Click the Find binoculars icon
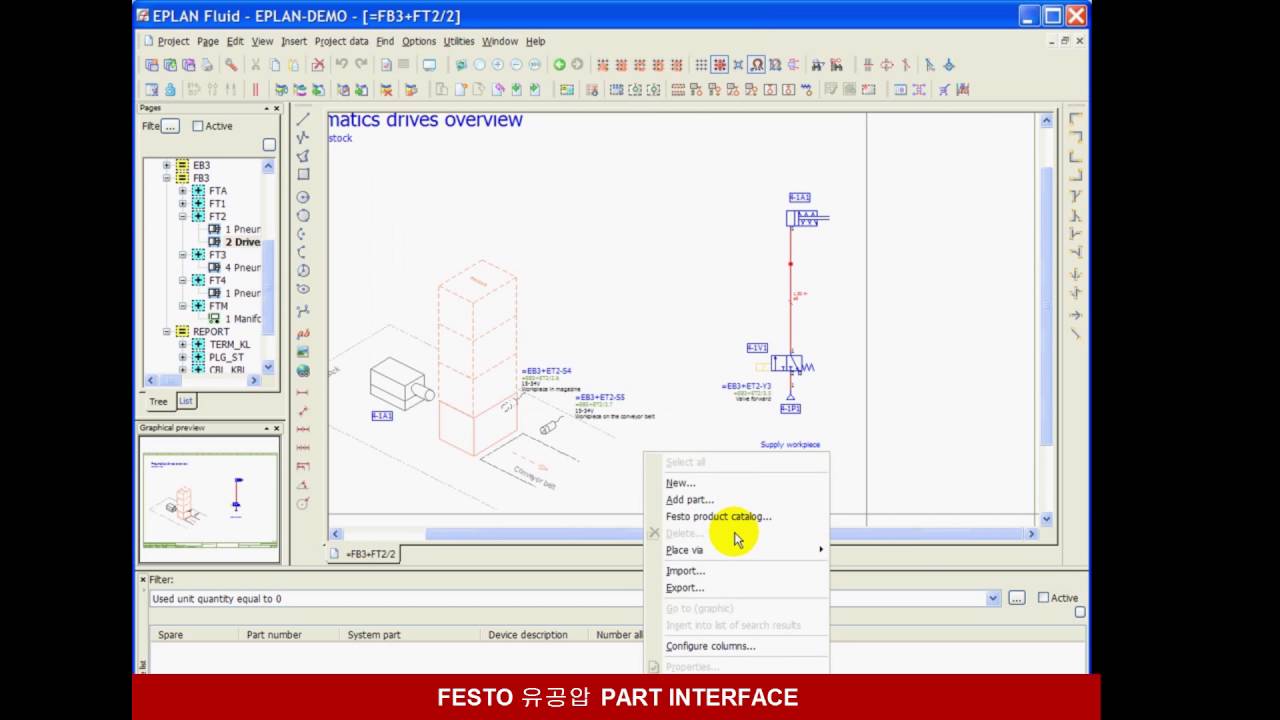 [x=818, y=65]
